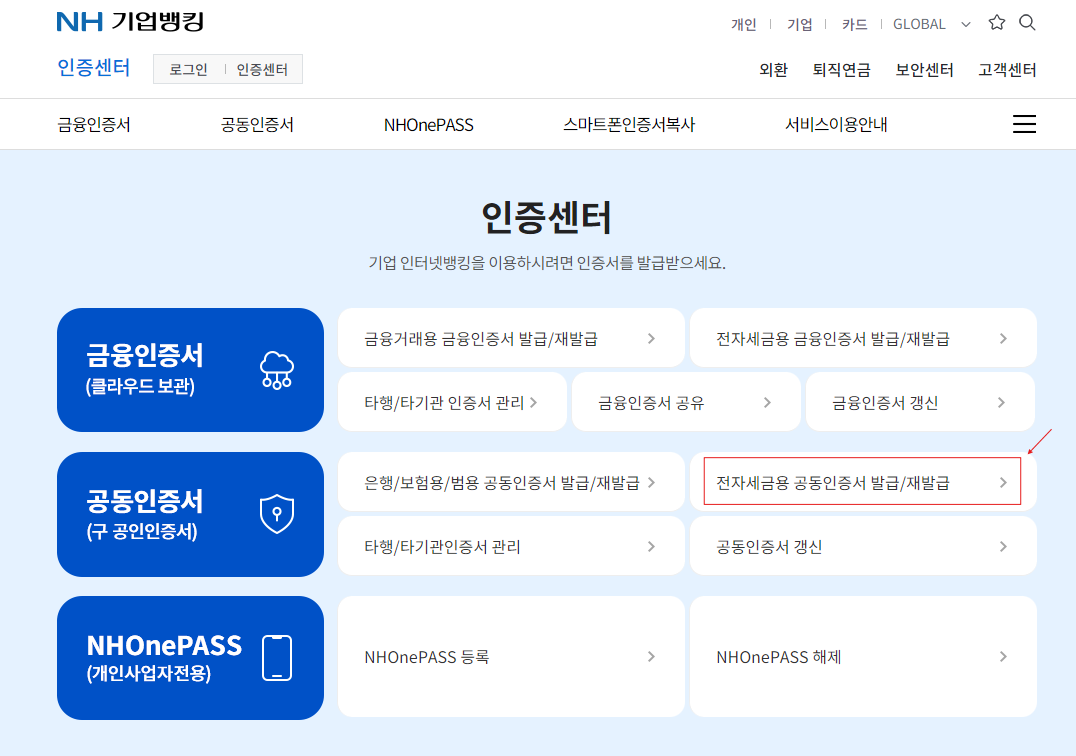Open 은행/보험용/범용 공동인증서 발급/재발급
The height and width of the screenshot is (756, 1076).
pos(511,482)
